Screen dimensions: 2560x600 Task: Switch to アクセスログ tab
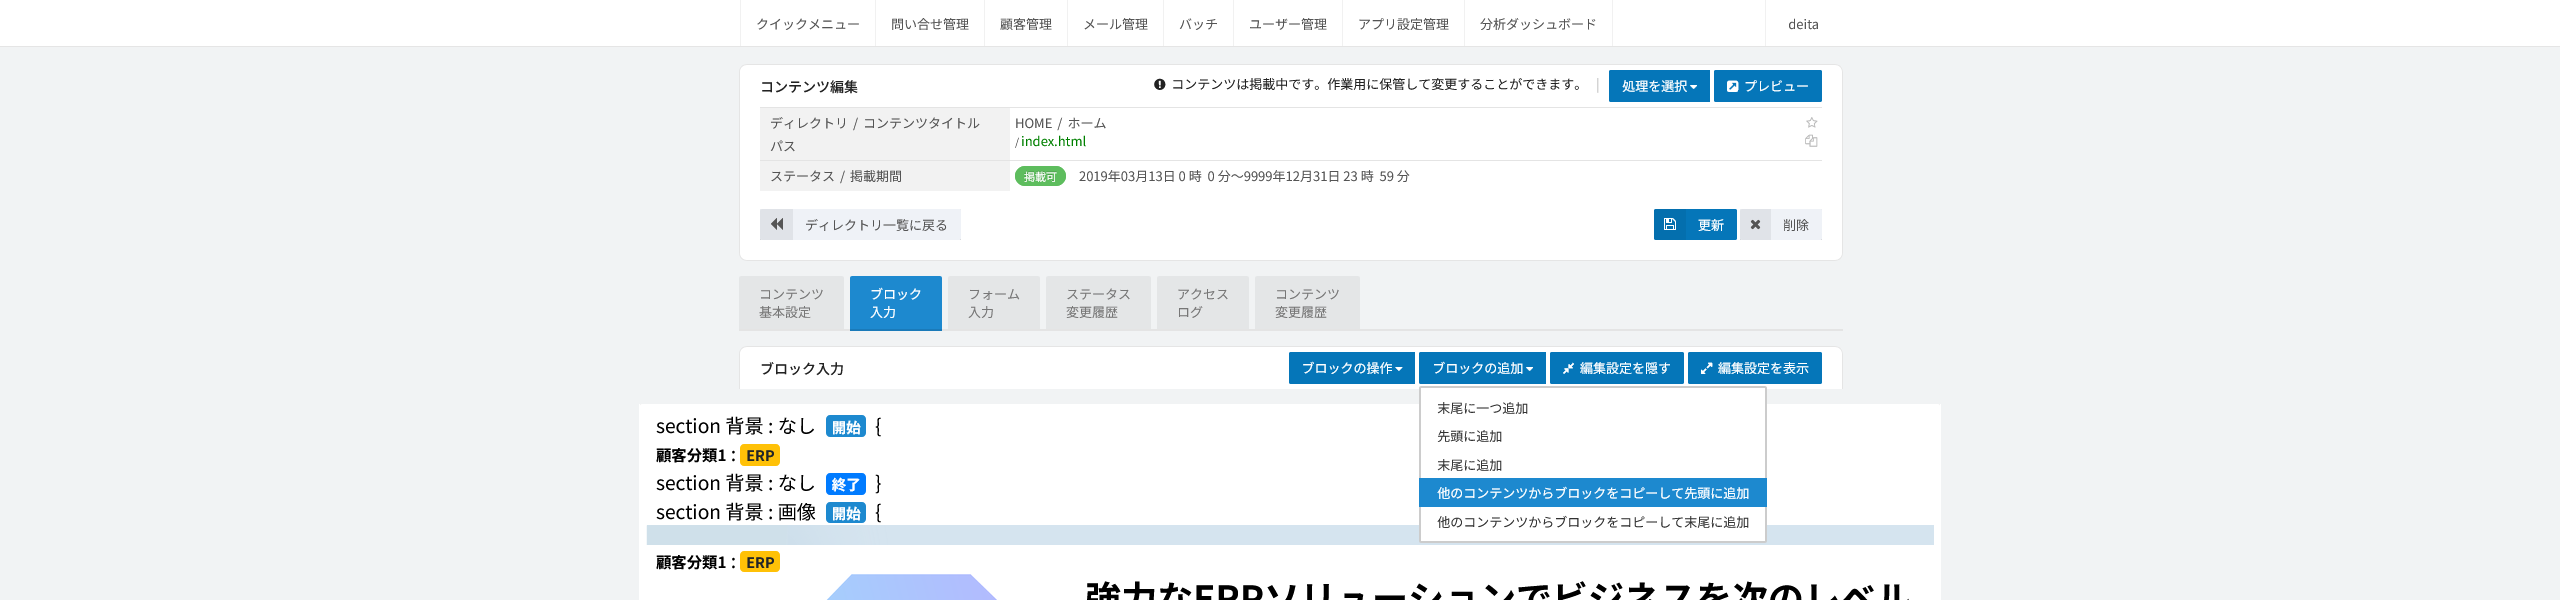coord(1203,303)
